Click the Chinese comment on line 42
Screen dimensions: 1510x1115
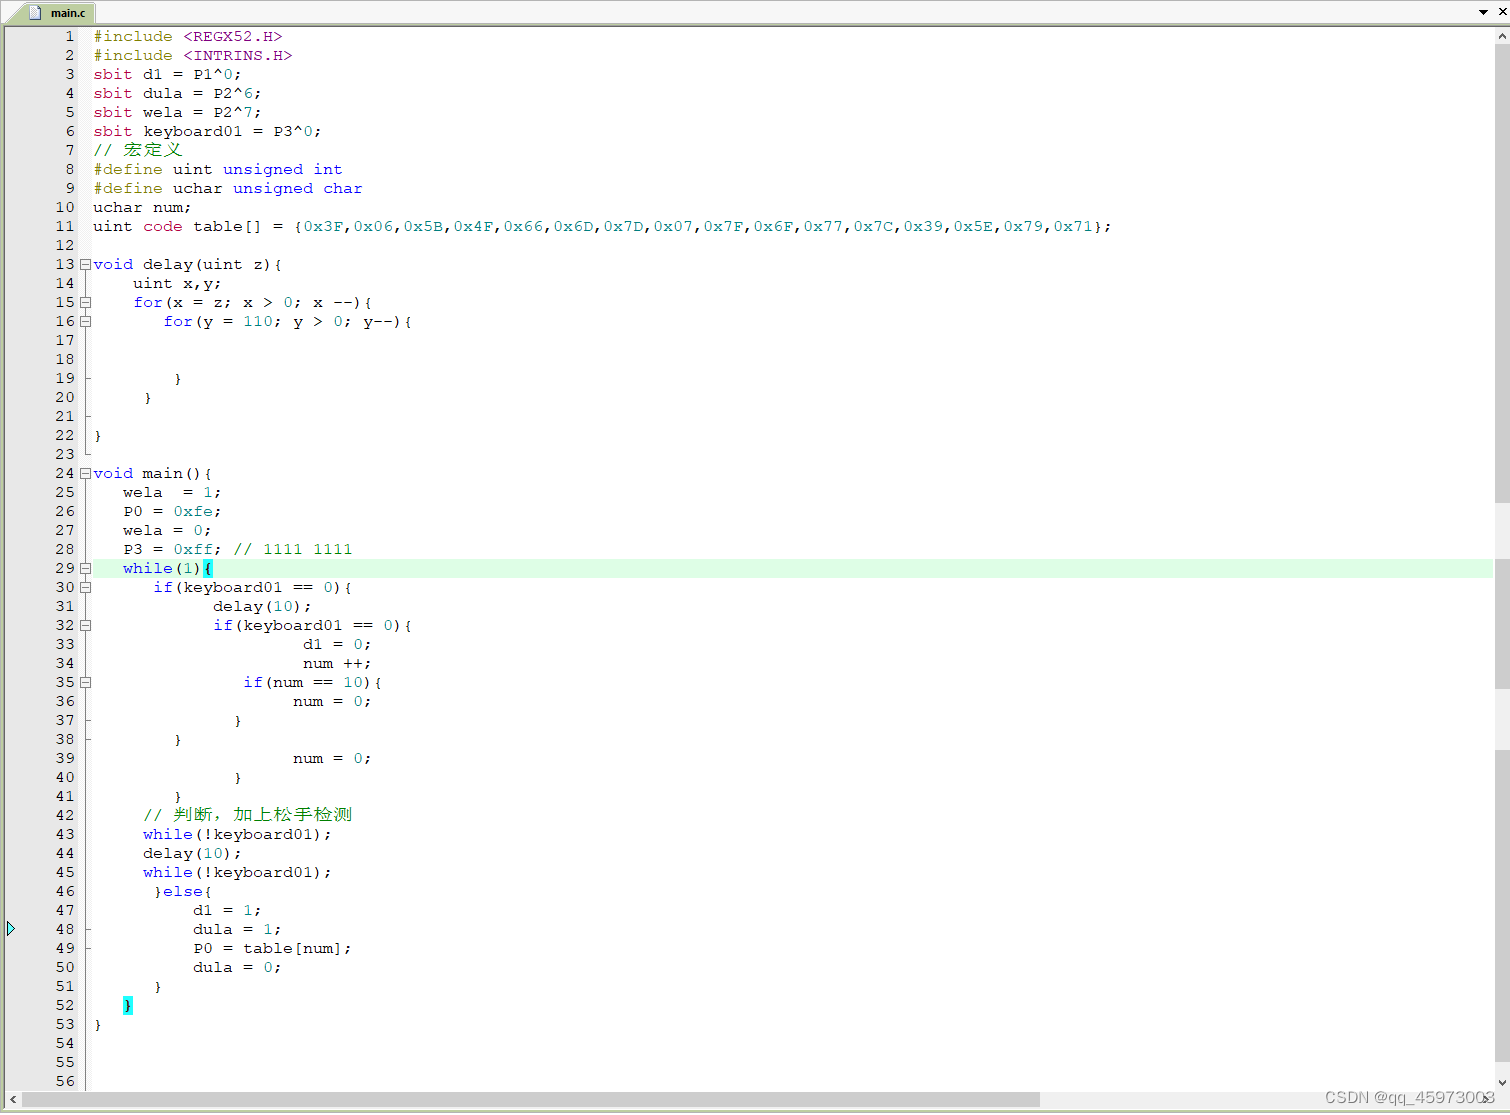[247, 816]
